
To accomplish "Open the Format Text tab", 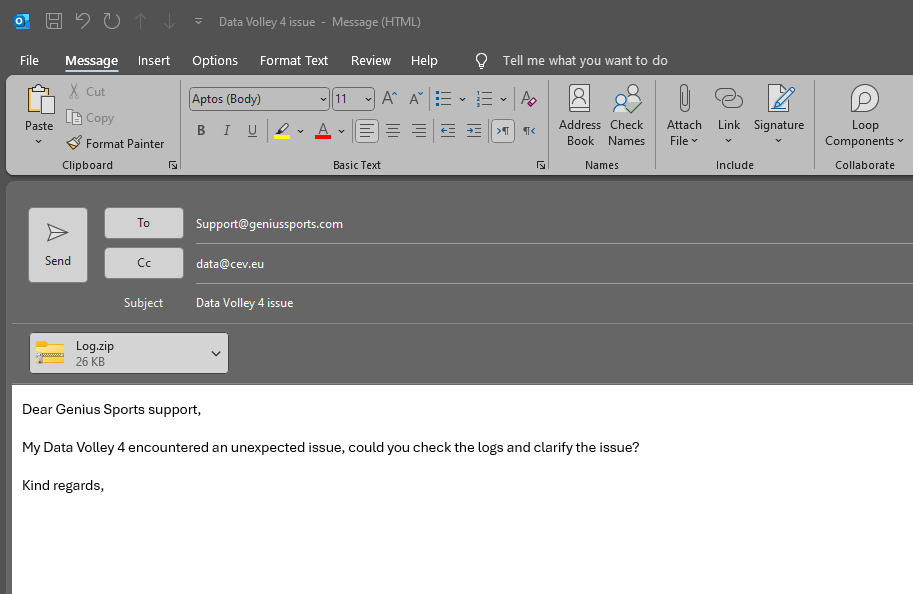I will (294, 61).
